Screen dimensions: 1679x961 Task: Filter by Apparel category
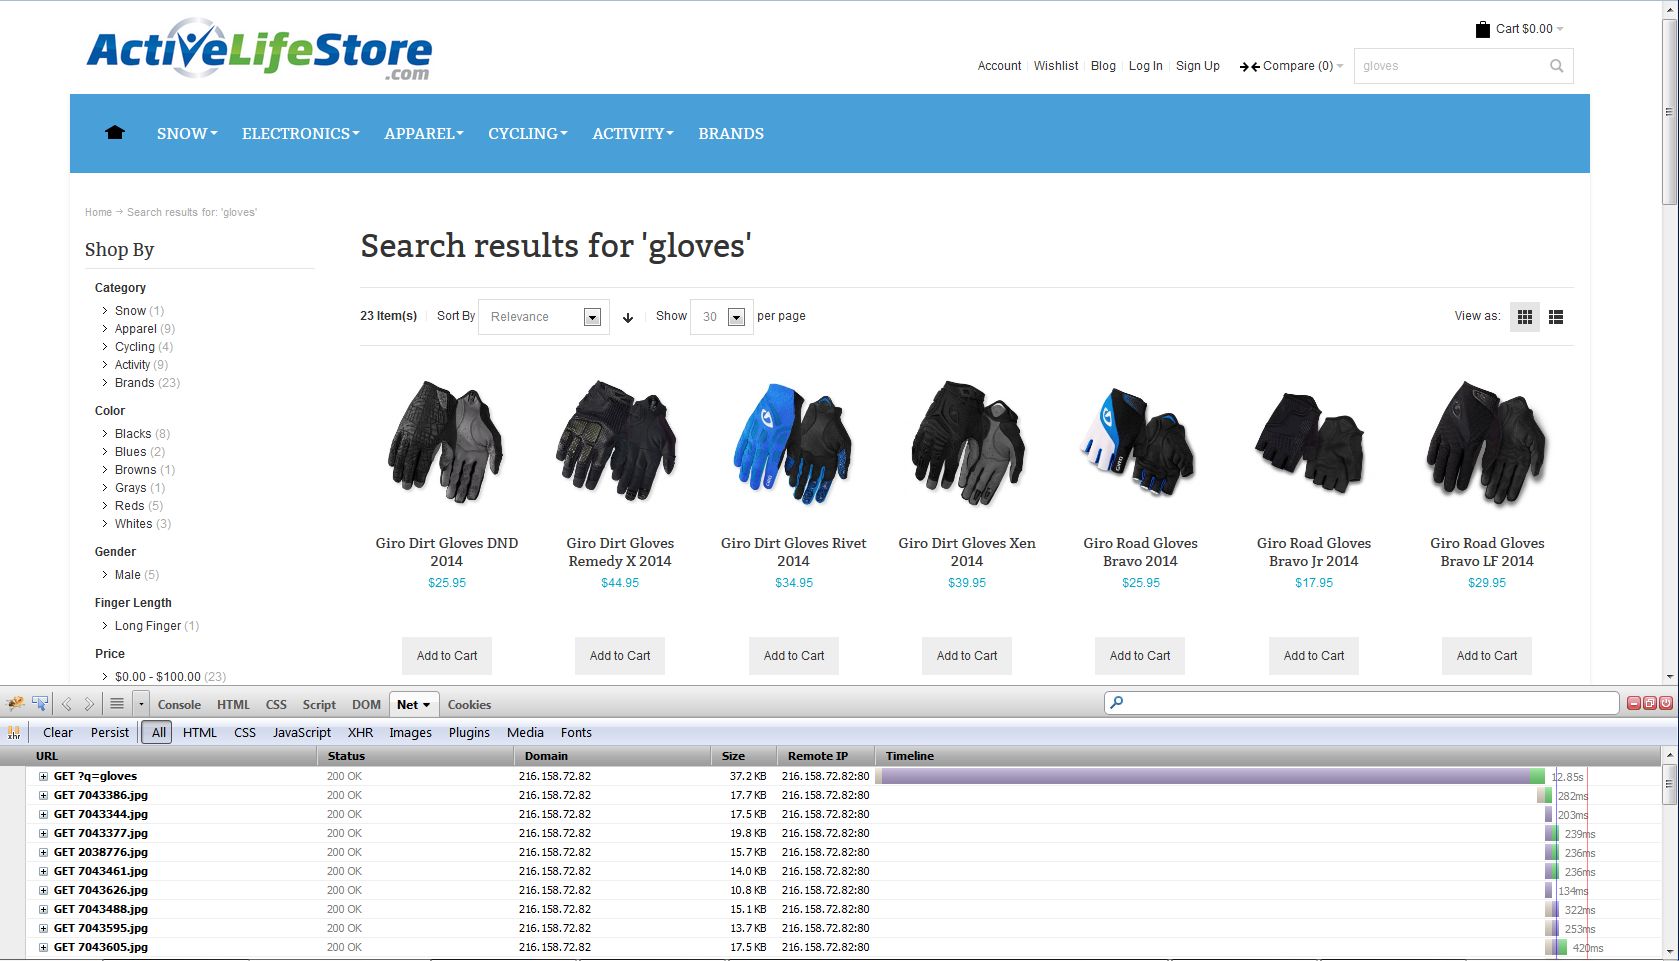[x=135, y=329]
